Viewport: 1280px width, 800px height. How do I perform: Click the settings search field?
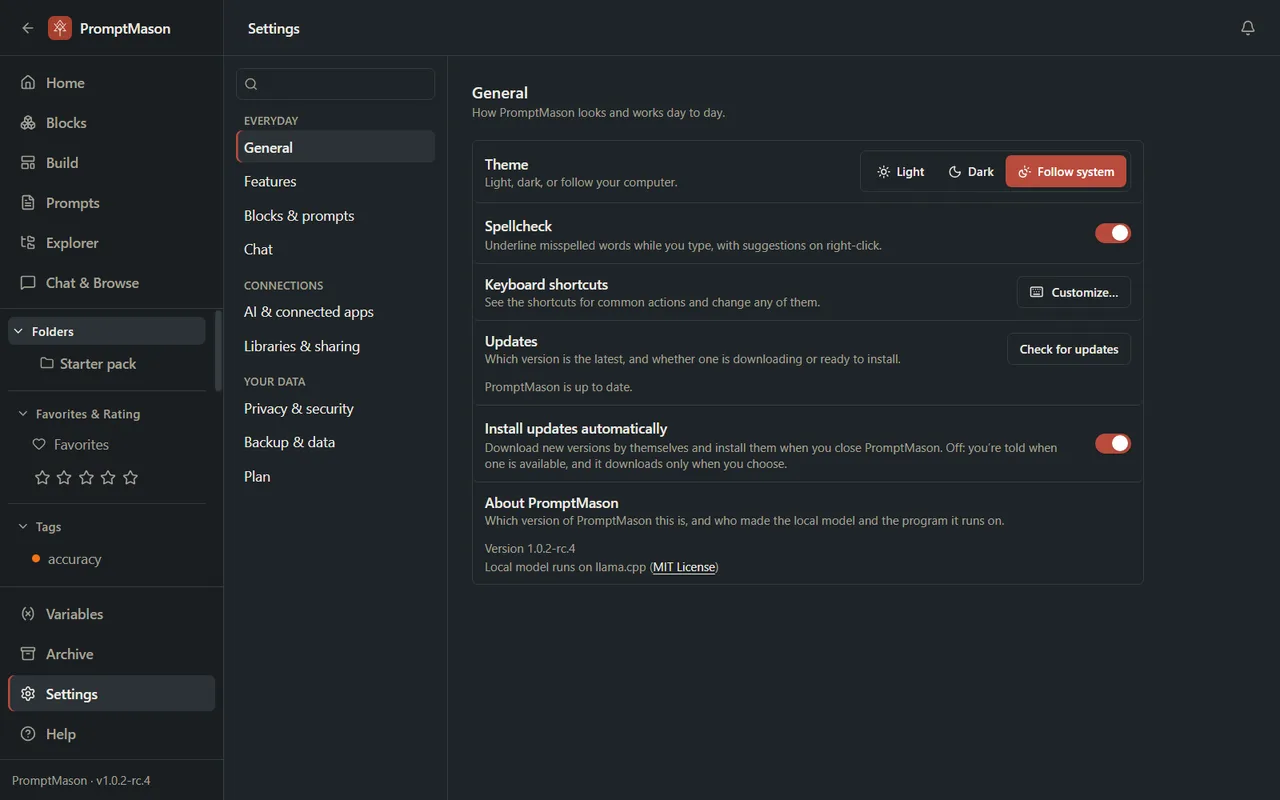(x=335, y=84)
